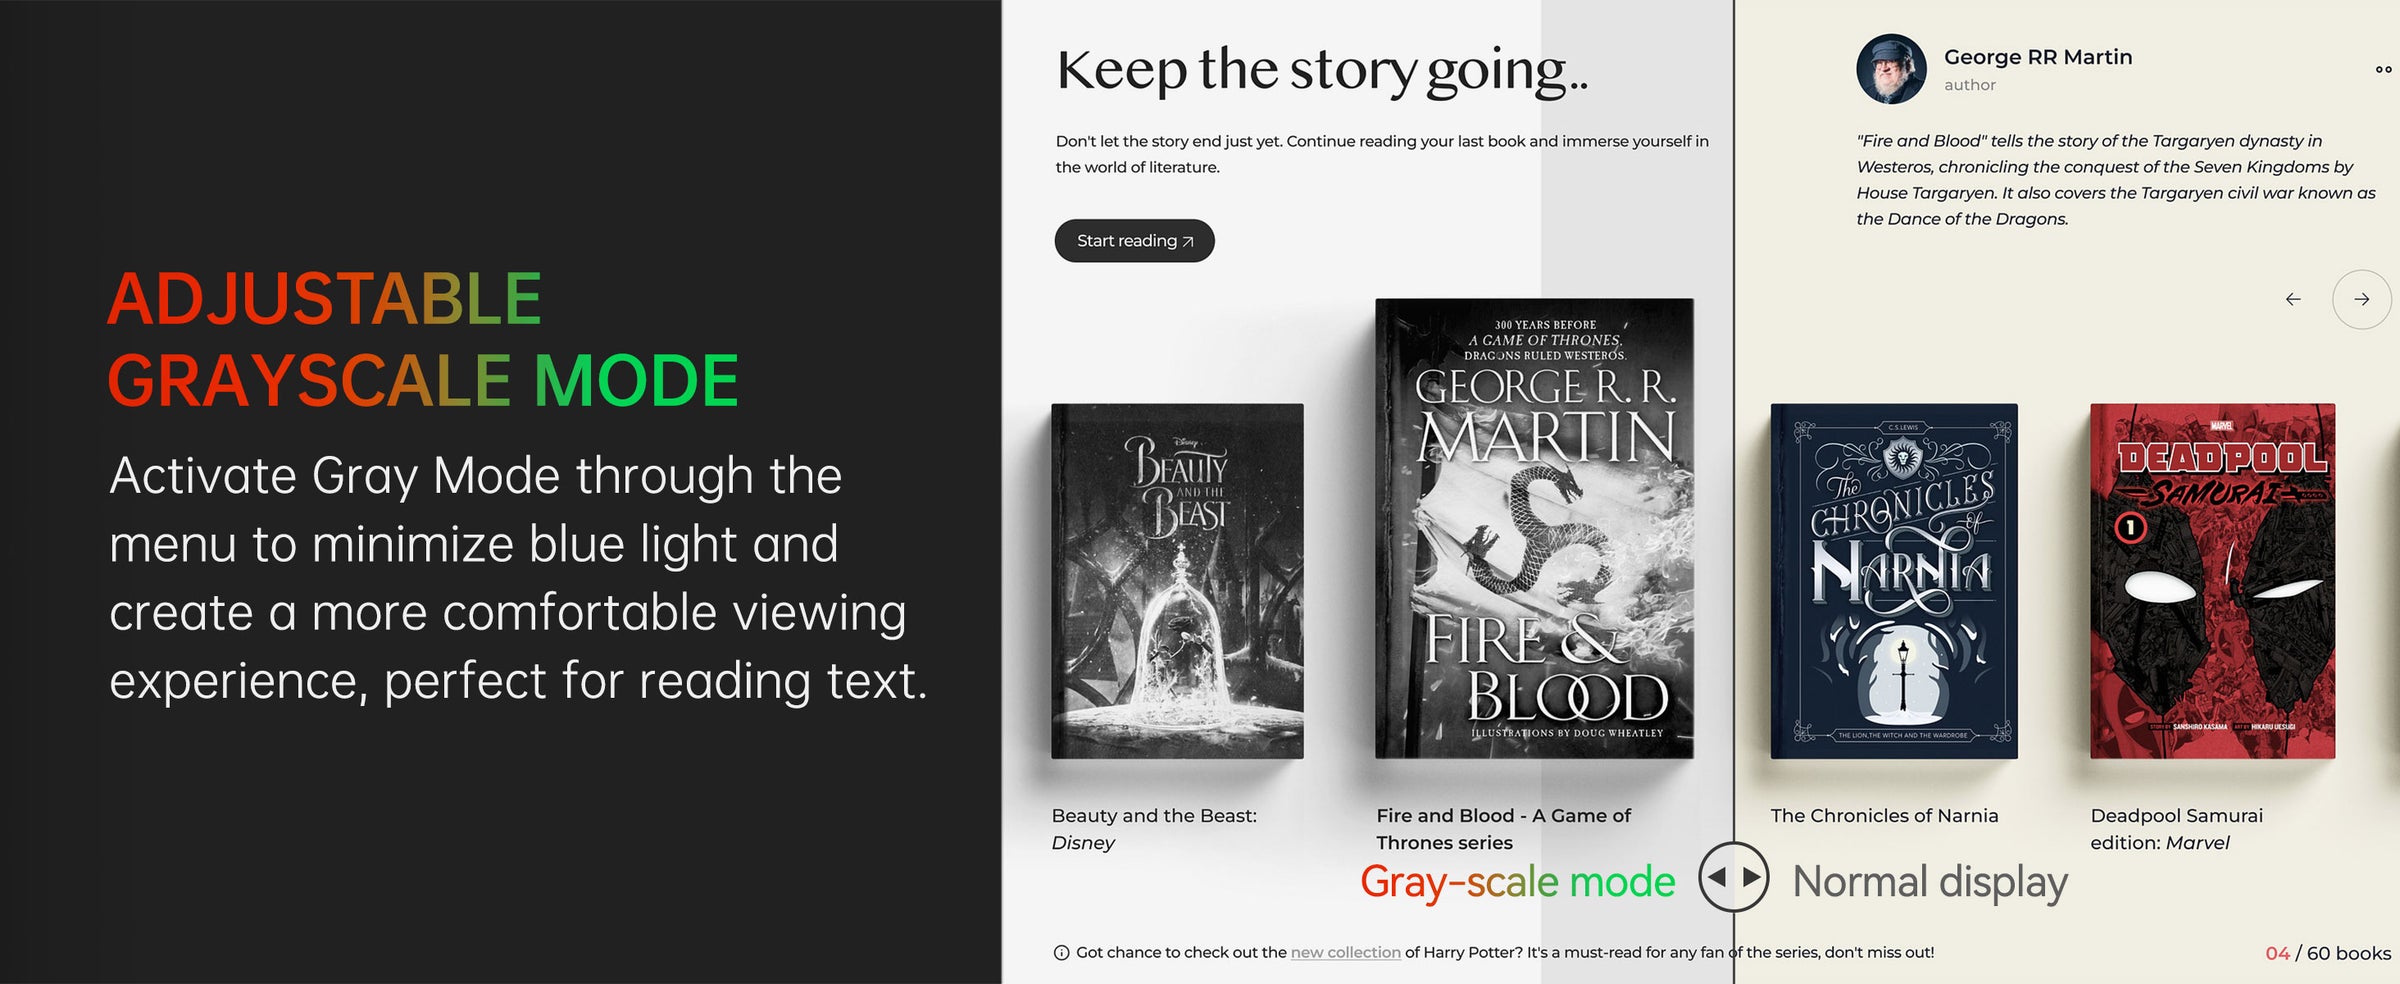This screenshot has width=2400, height=984.
Task: Click the George RR Martin author name
Action: [2038, 57]
